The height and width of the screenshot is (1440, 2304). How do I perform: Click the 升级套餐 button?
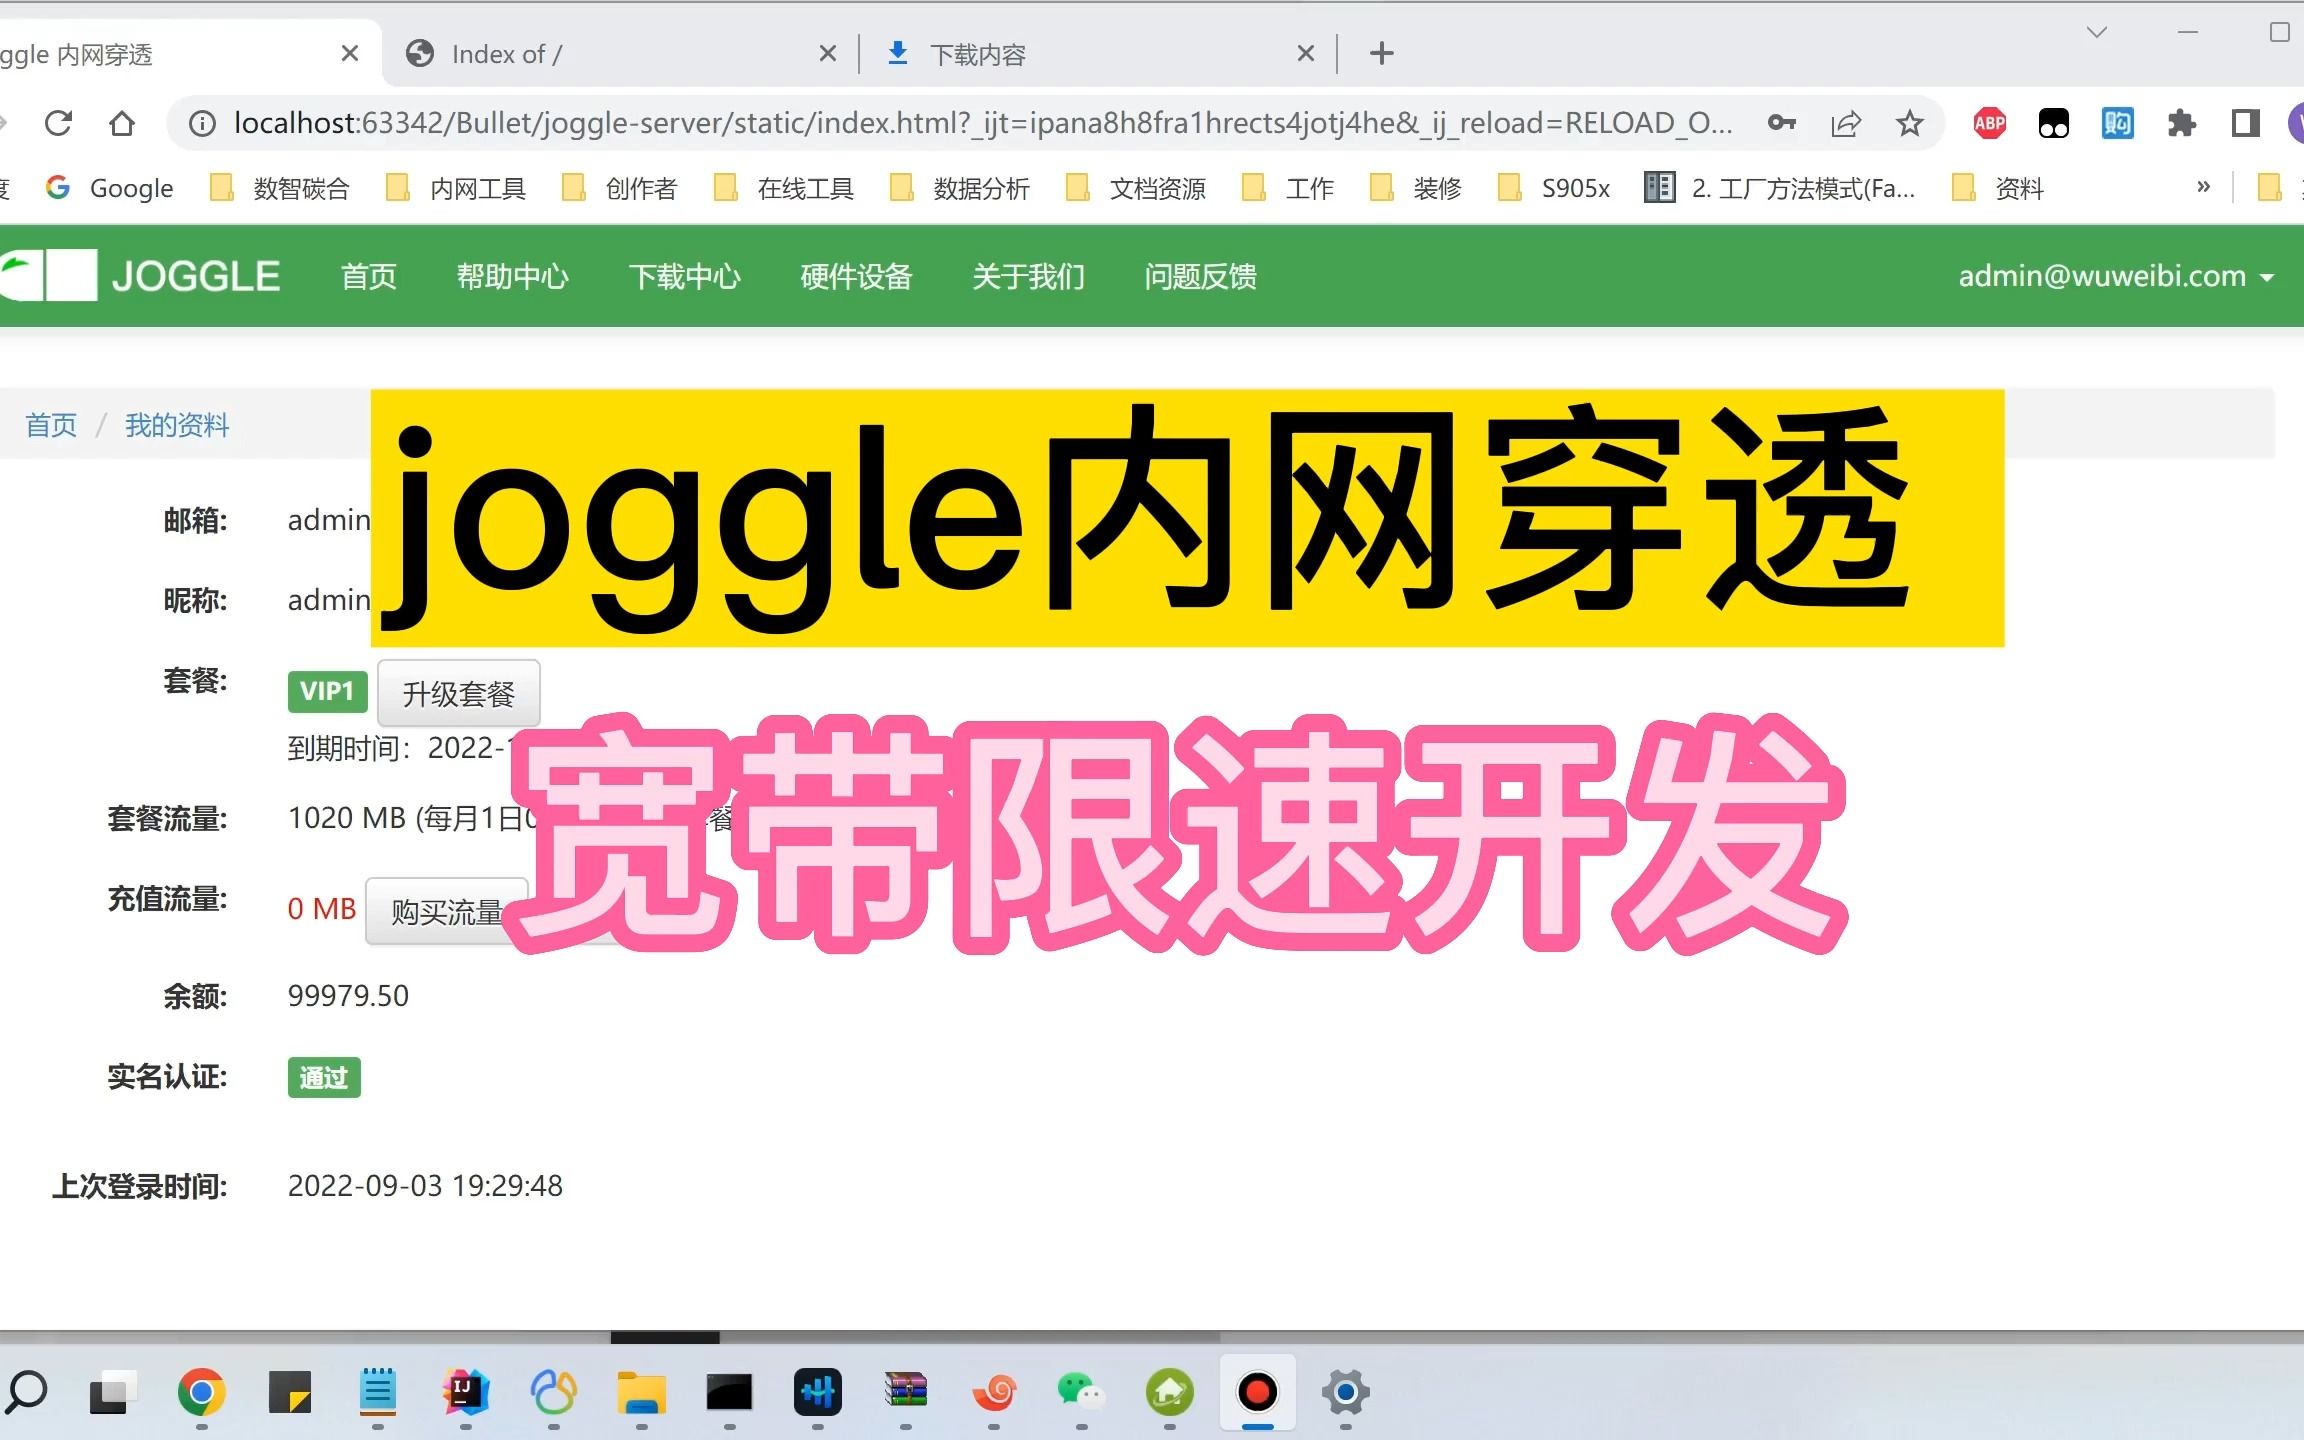(x=459, y=693)
